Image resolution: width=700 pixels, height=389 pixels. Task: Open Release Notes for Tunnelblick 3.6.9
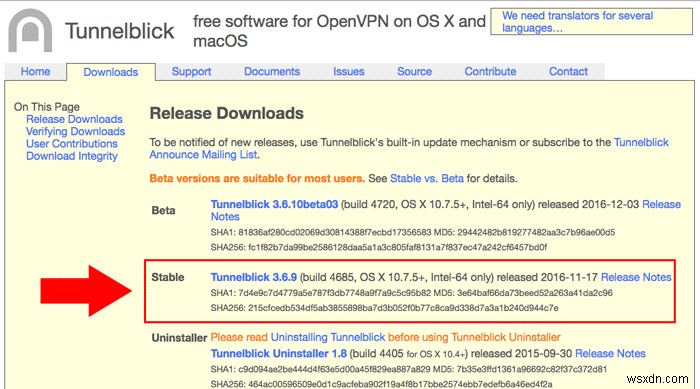pyautogui.click(x=636, y=277)
